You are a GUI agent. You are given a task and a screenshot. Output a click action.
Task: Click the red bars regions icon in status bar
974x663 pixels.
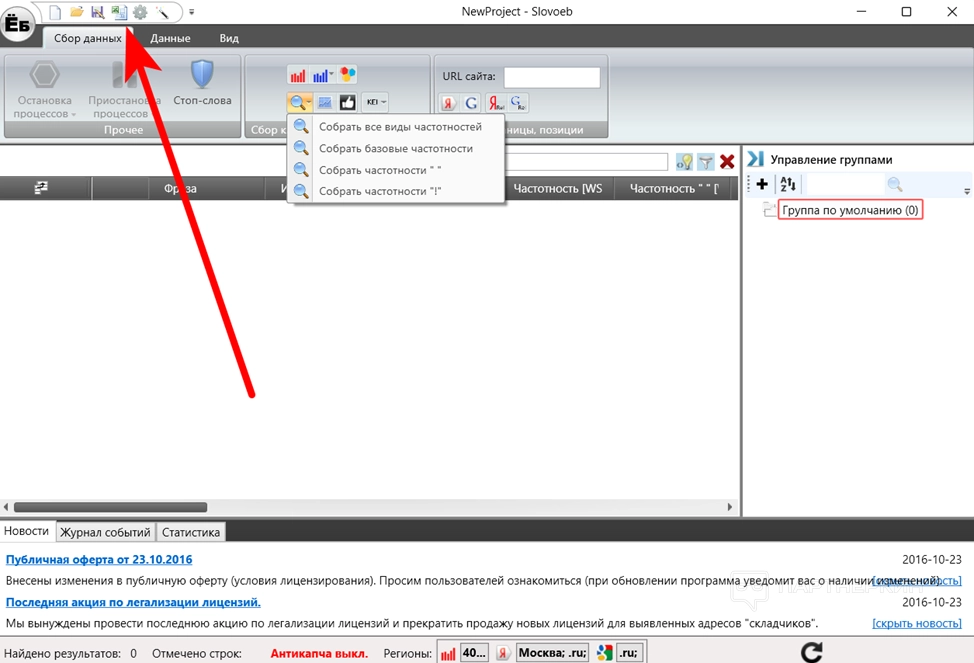pyautogui.click(x=448, y=653)
